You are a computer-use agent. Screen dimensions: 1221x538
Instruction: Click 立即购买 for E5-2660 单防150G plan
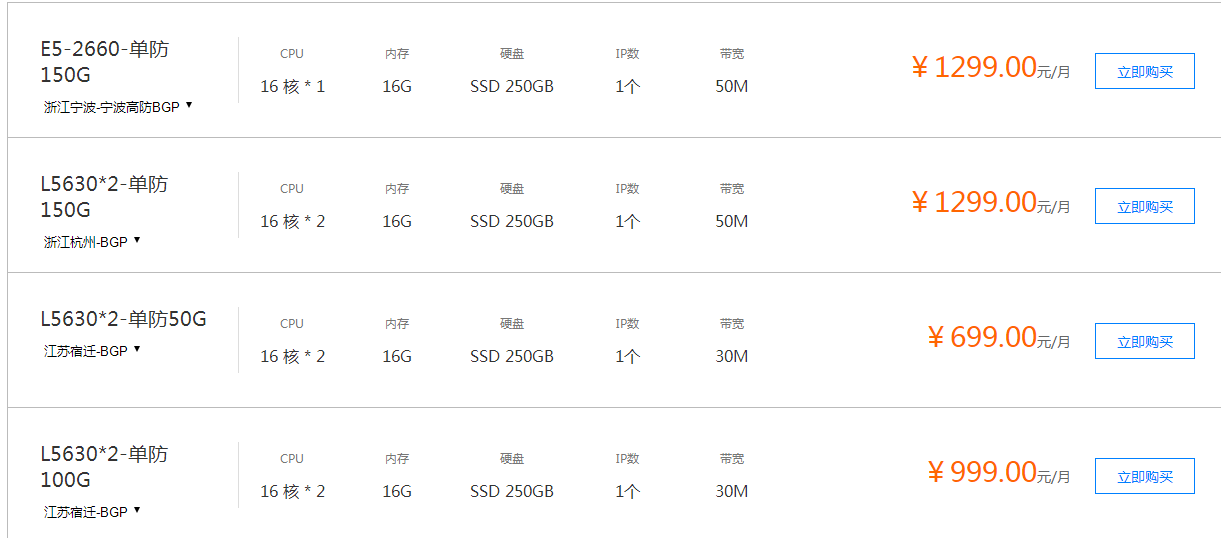click(x=1144, y=71)
